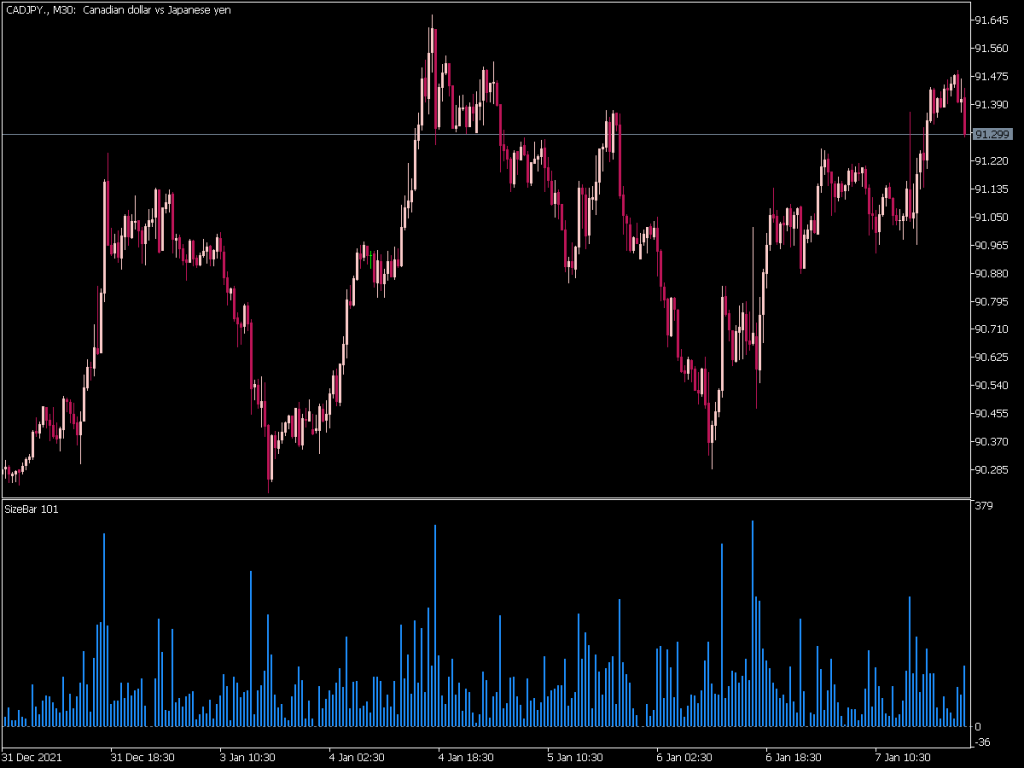Click the -36 indicator scale minimum label
This screenshot has width=1024, height=768.
click(x=983, y=742)
